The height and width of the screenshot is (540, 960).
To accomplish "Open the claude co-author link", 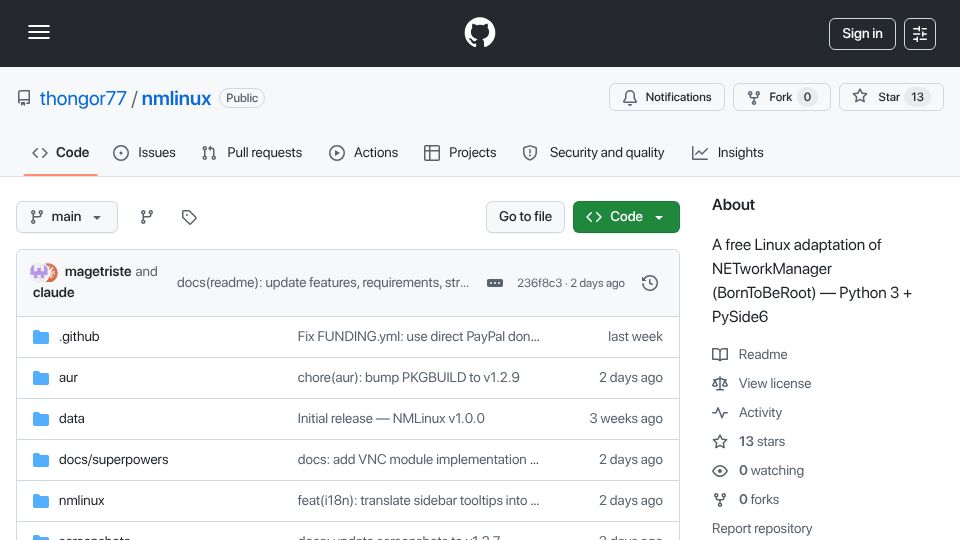I will pyautogui.click(x=54, y=293).
